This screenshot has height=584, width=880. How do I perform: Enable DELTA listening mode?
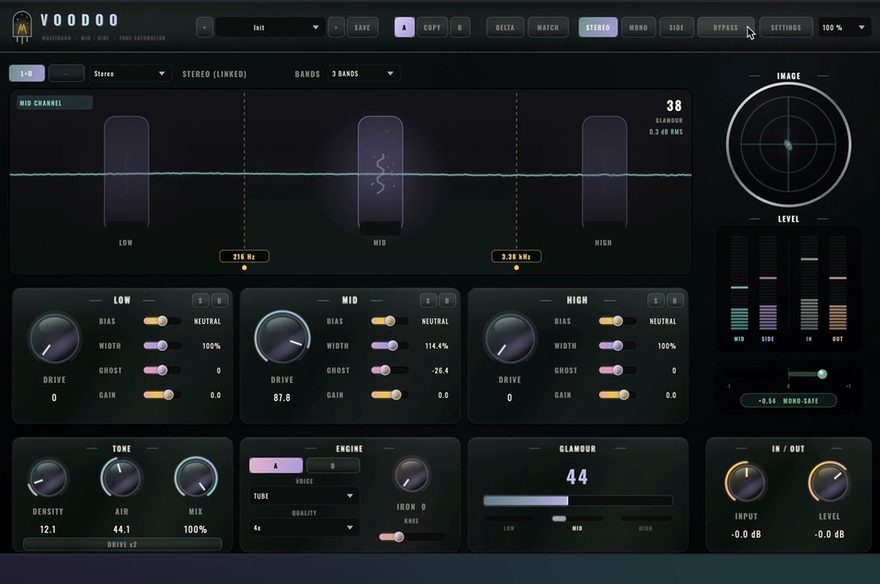(505, 27)
